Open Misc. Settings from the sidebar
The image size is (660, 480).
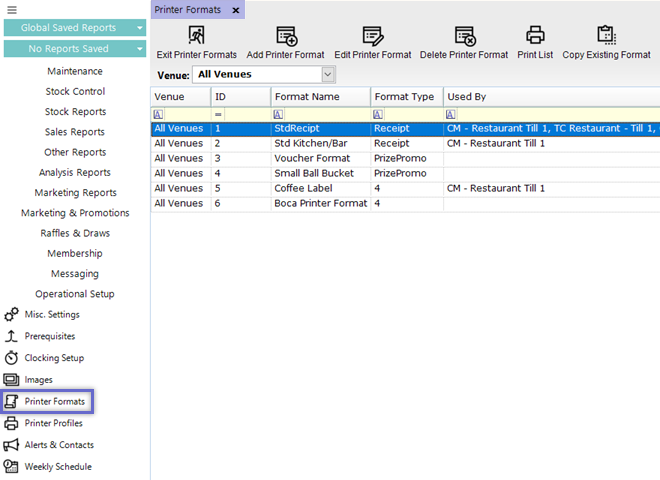pos(52,315)
